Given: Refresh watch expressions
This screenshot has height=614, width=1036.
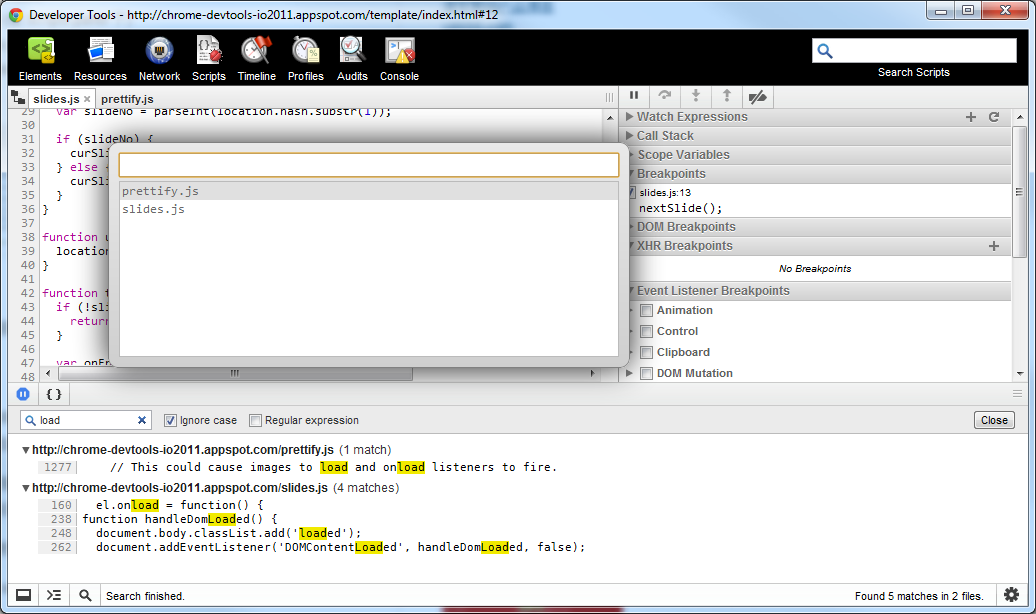Looking at the screenshot, I should coord(994,117).
